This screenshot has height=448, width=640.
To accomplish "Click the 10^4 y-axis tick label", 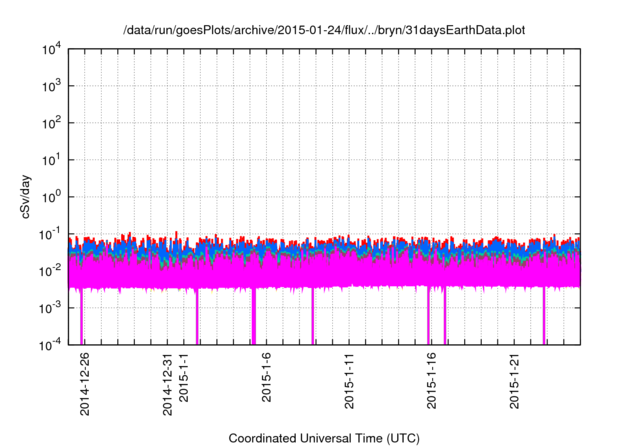I will [52, 49].
